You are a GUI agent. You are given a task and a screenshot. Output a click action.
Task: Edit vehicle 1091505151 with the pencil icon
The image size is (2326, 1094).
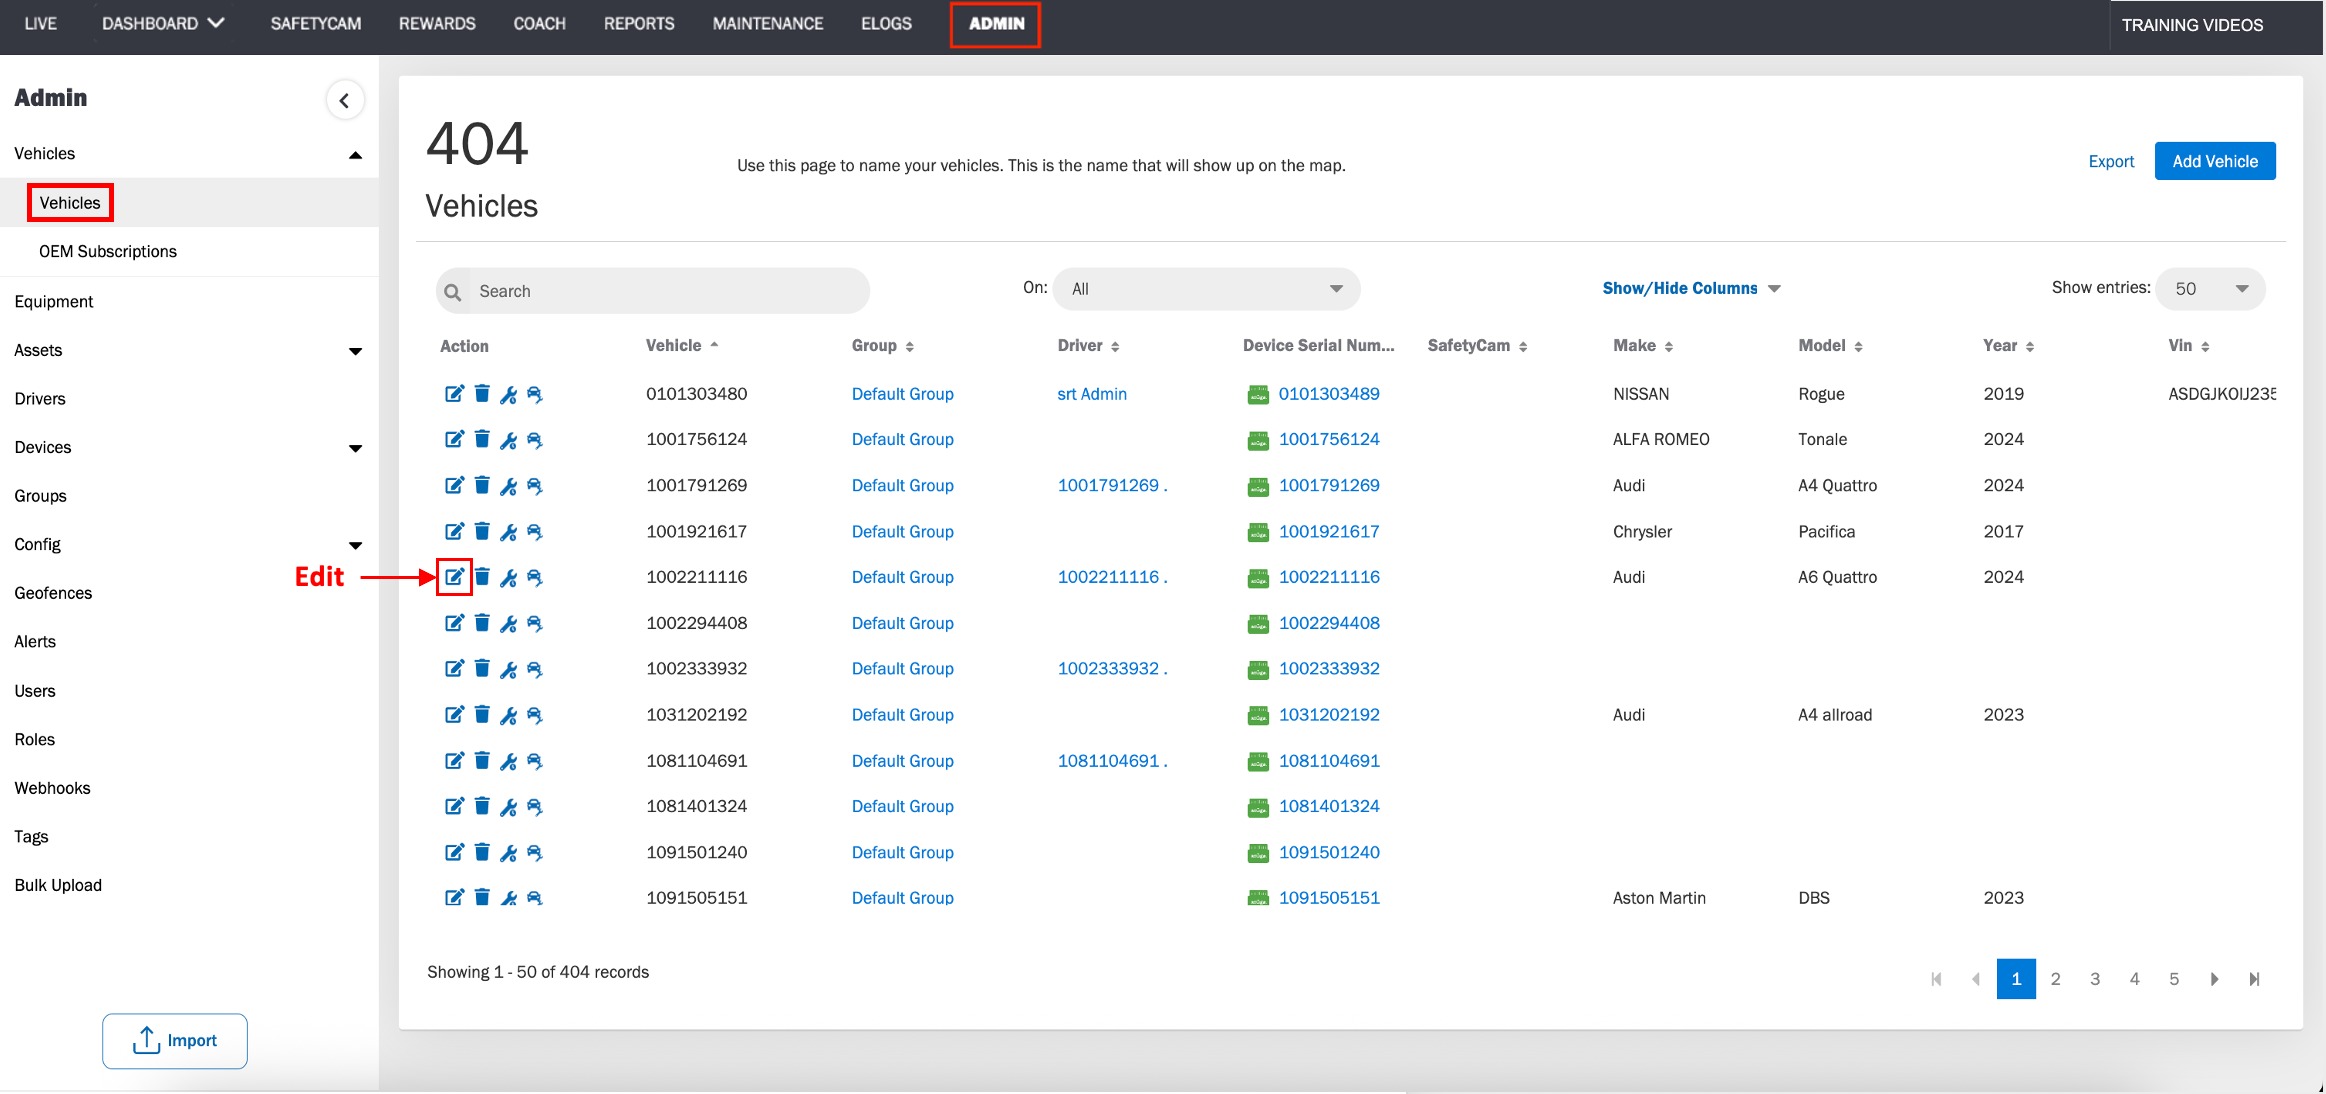(454, 898)
